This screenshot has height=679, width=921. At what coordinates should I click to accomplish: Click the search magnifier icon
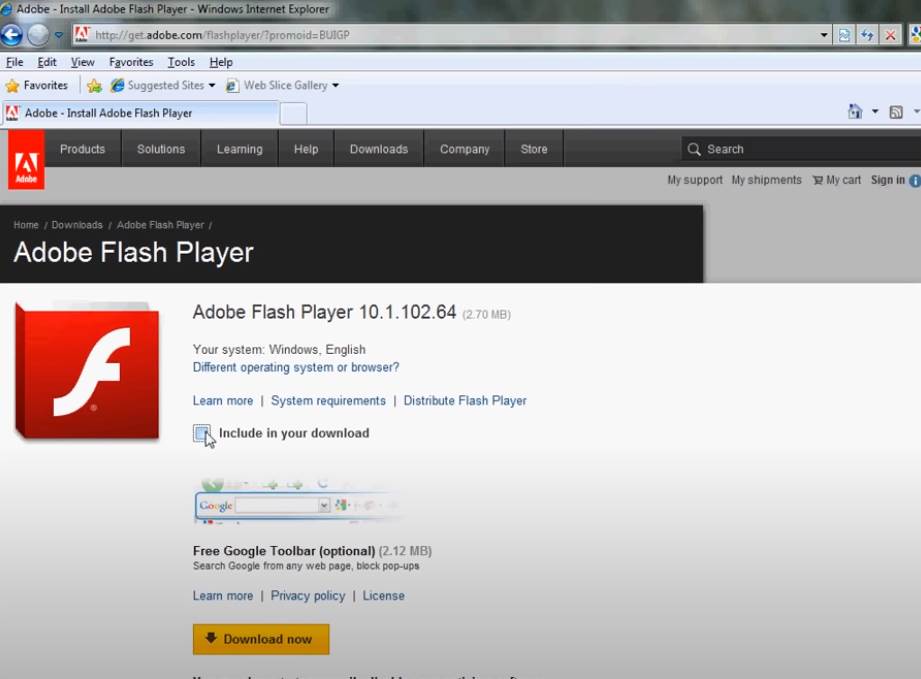(x=695, y=148)
